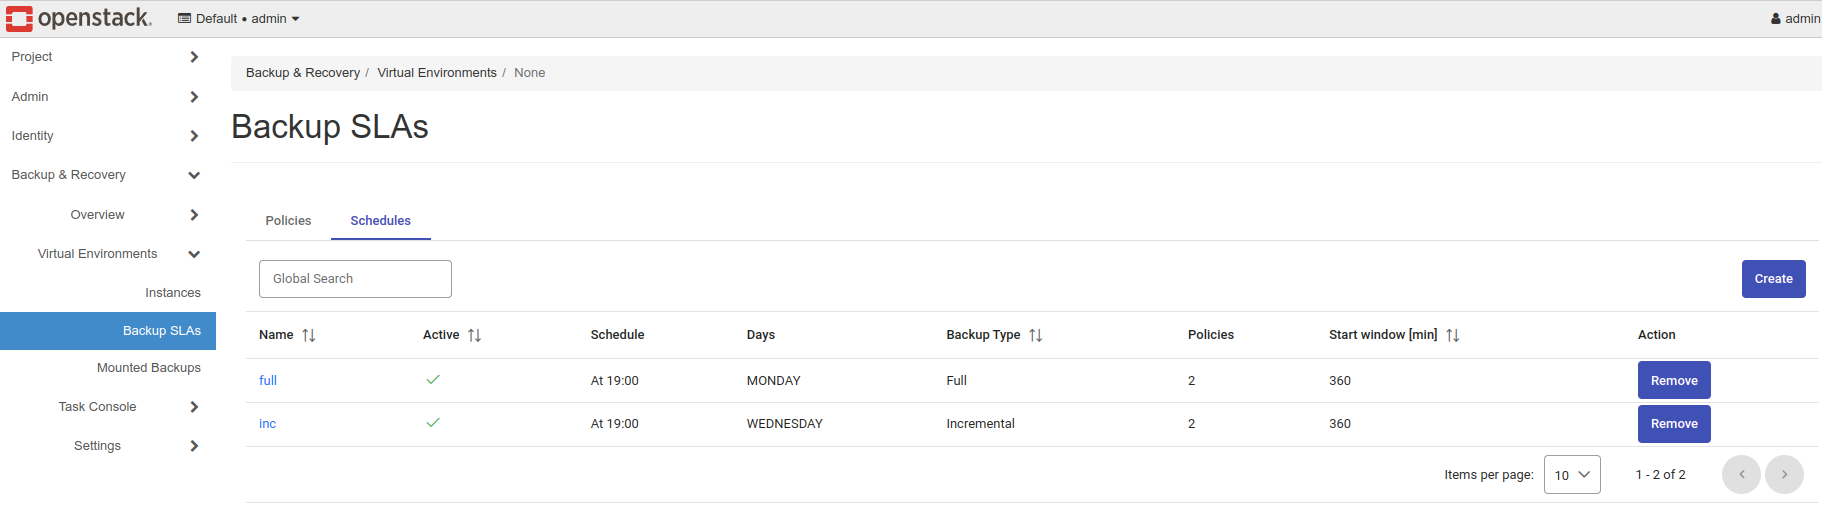
Task: Click the OpenStack logo
Action: 78,18
